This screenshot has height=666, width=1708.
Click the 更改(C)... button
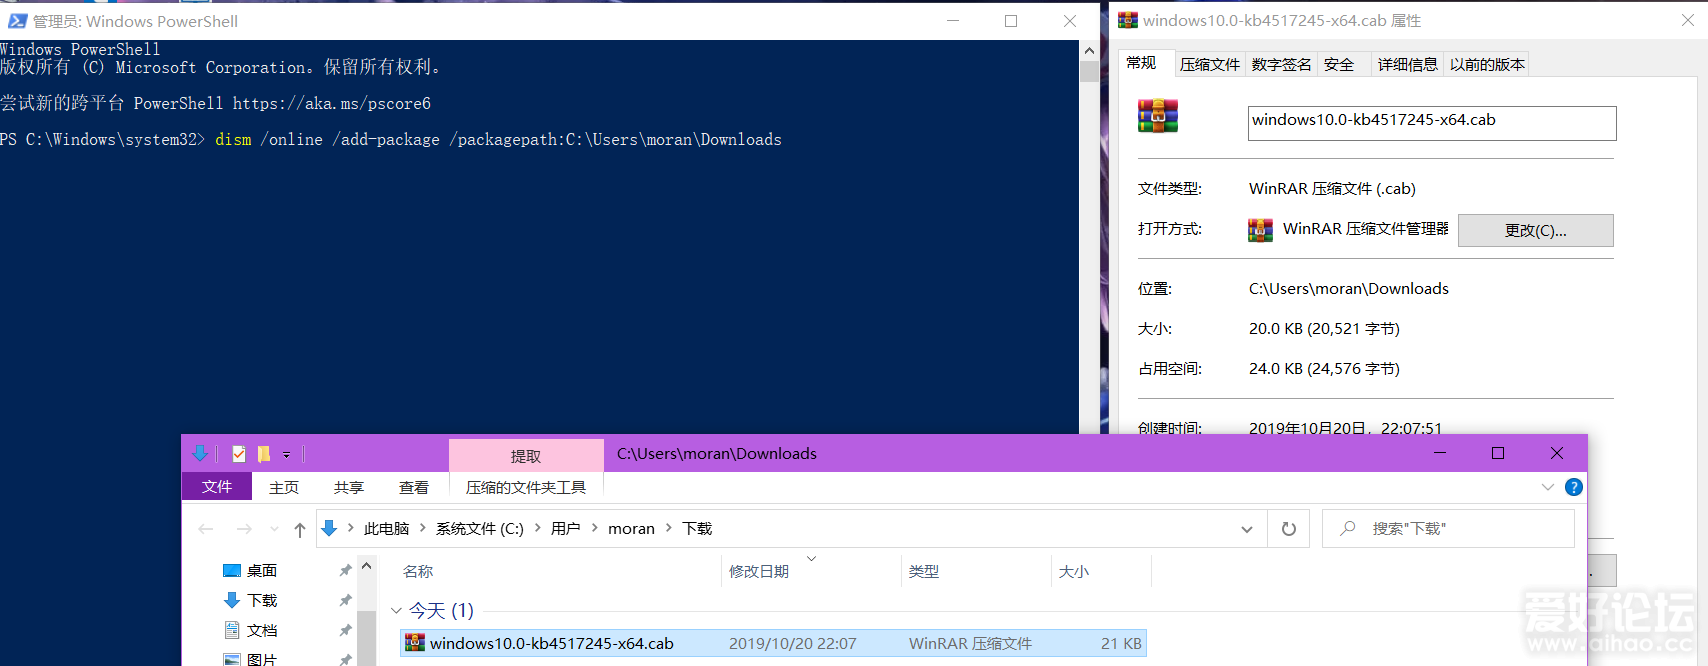[1536, 230]
